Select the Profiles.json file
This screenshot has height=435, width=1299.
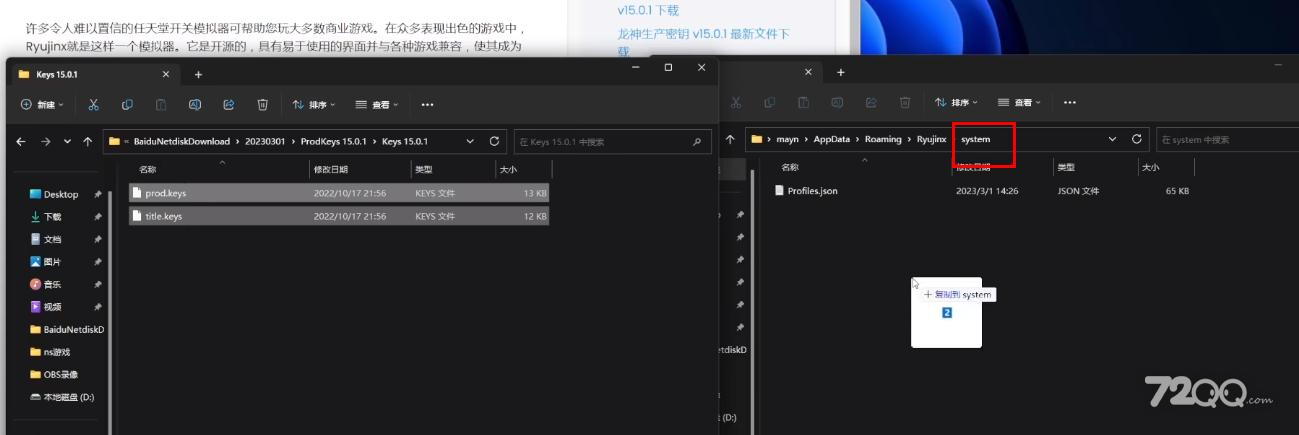click(983, 191)
